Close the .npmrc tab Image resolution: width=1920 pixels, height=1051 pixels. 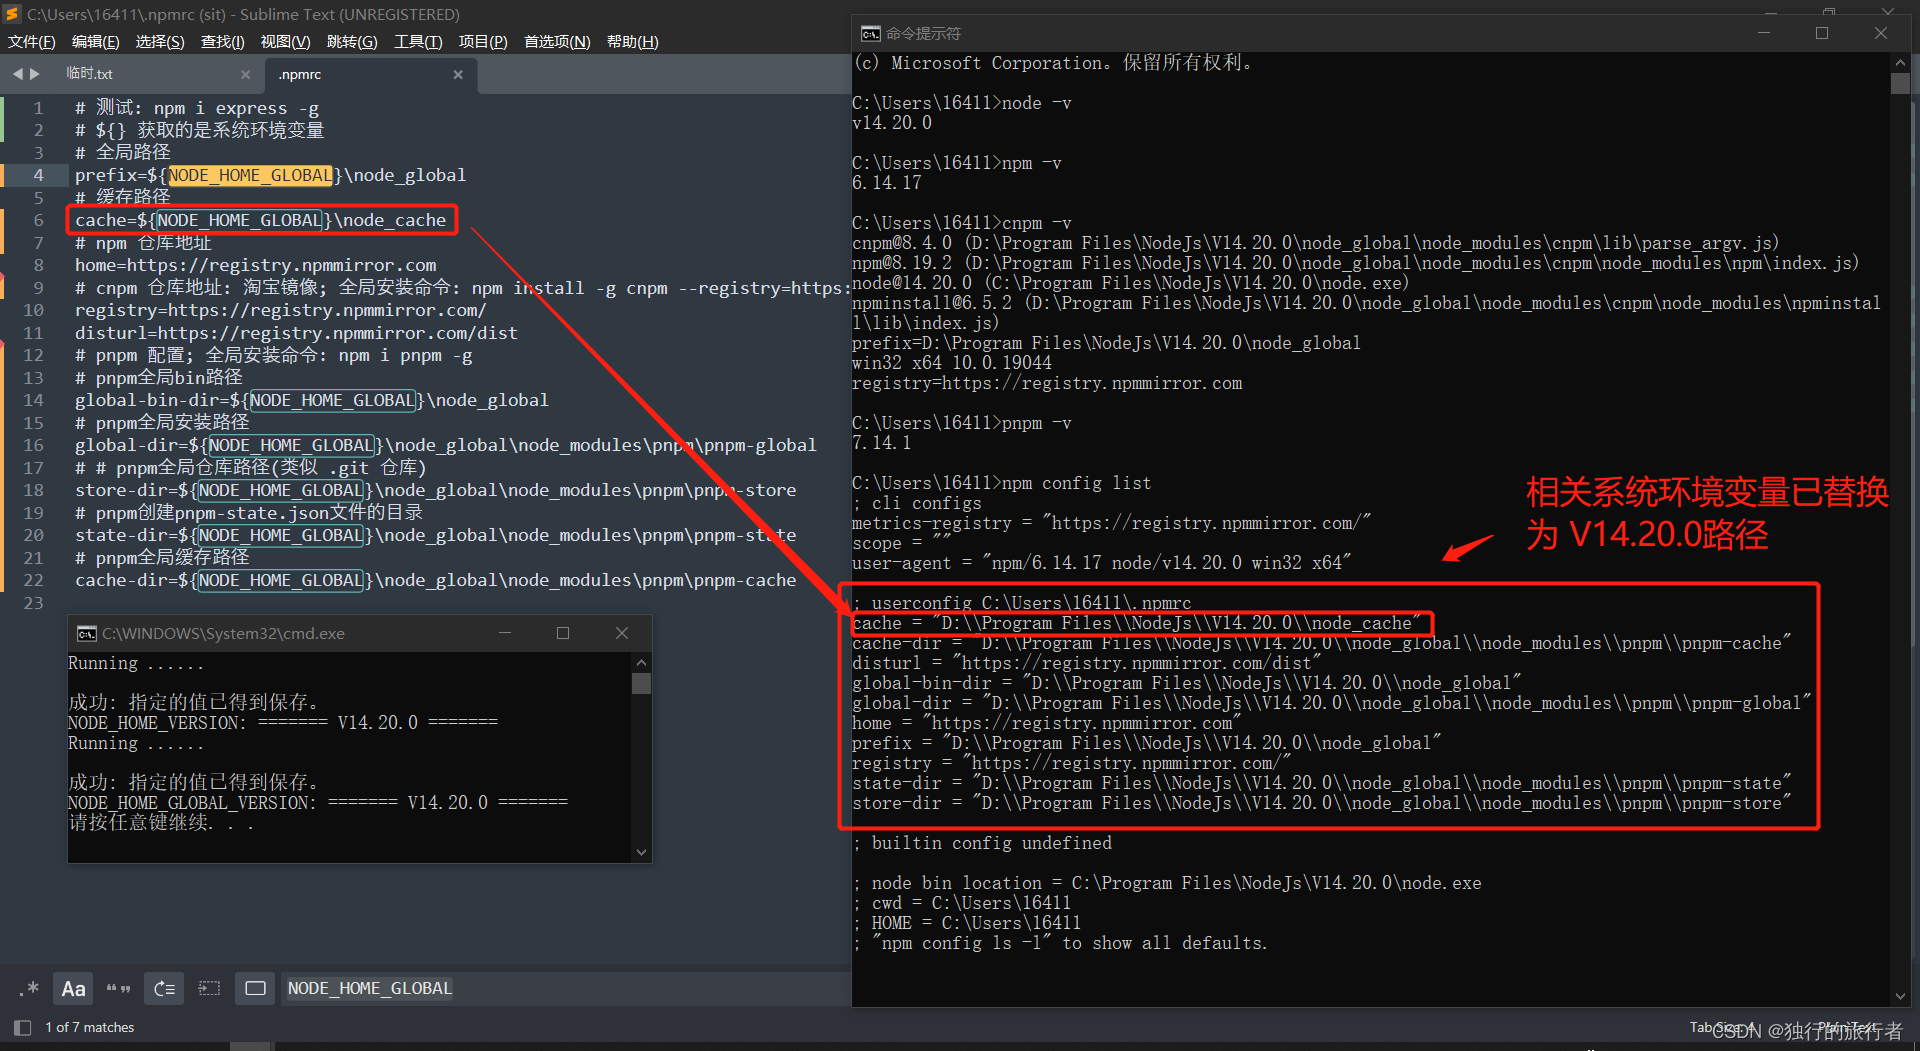click(x=458, y=74)
